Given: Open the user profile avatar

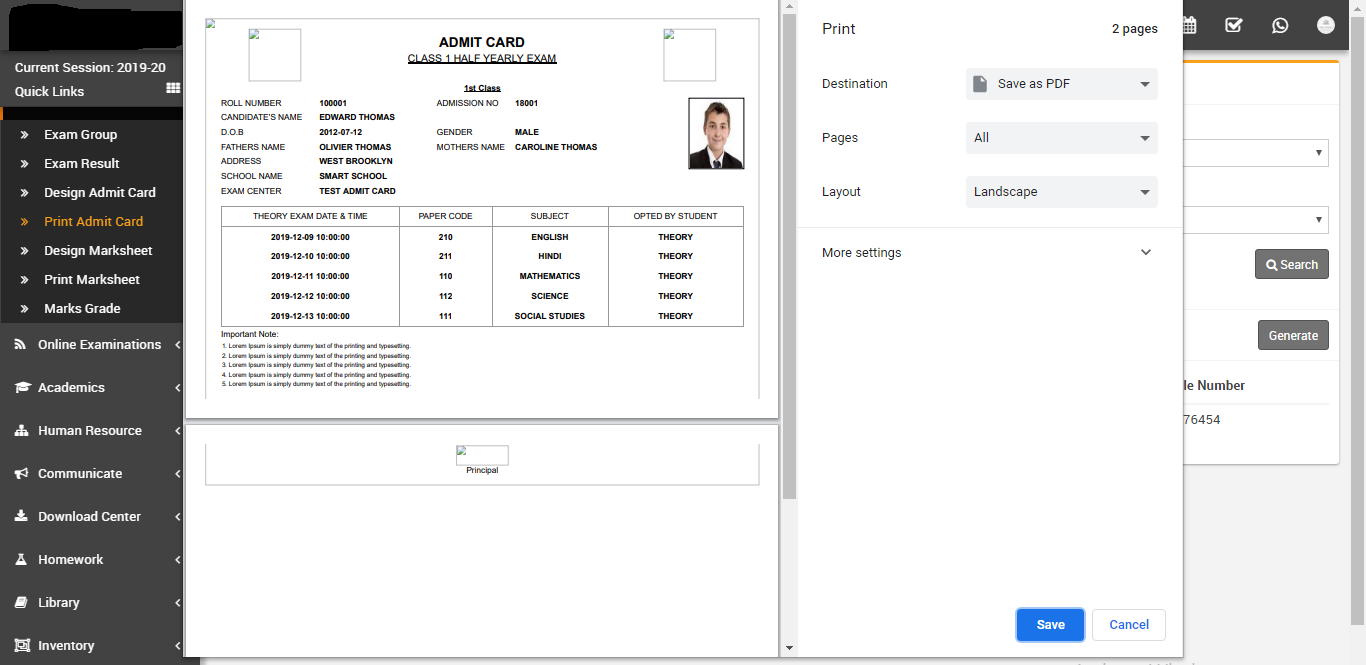Looking at the screenshot, I should coord(1326,26).
